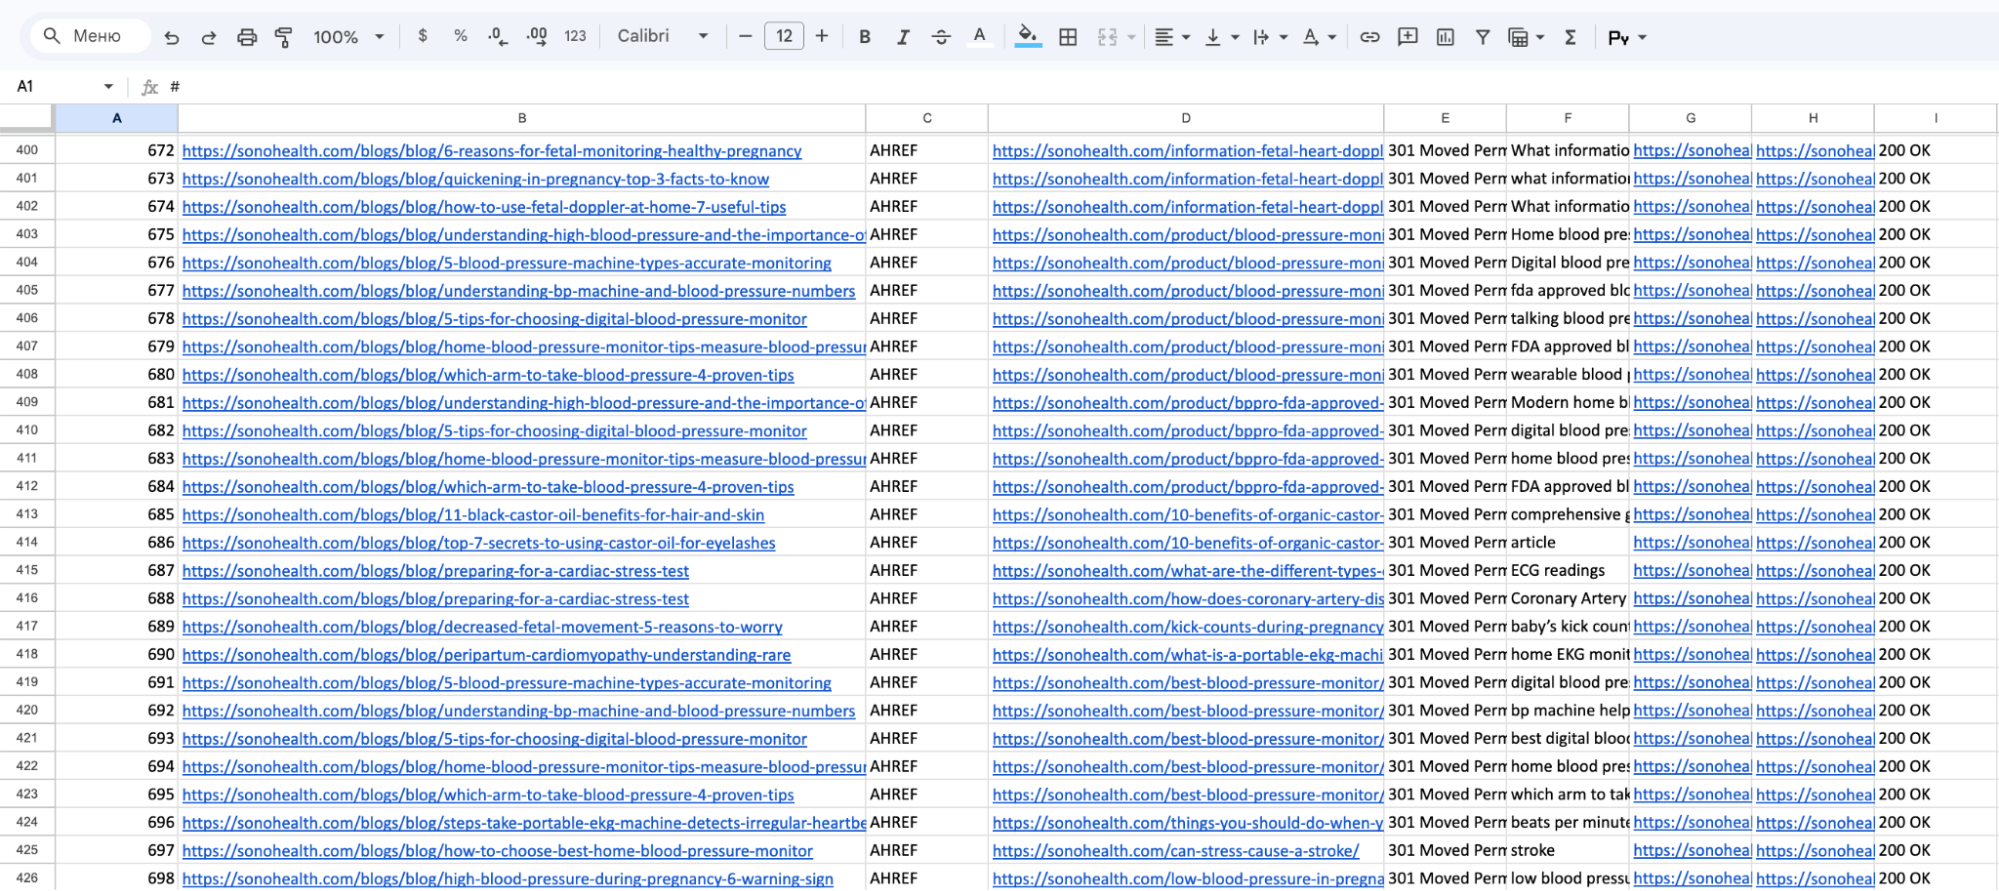Click the merge cells icon

1107,37
